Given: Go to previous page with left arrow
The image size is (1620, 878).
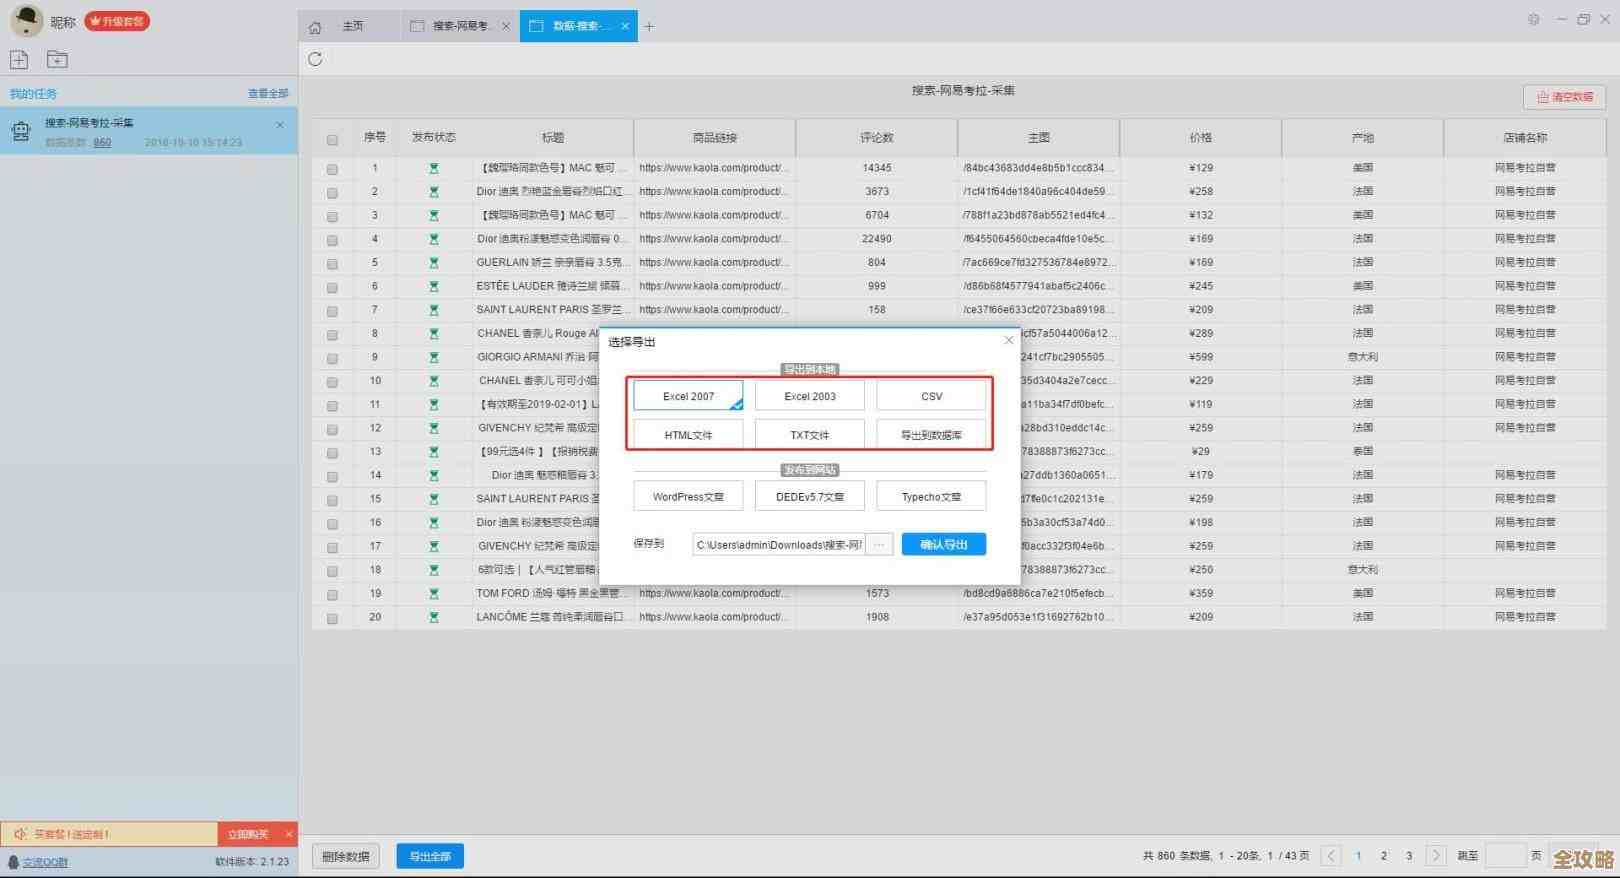Looking at the screenshot, I should tap(1331, 856).
